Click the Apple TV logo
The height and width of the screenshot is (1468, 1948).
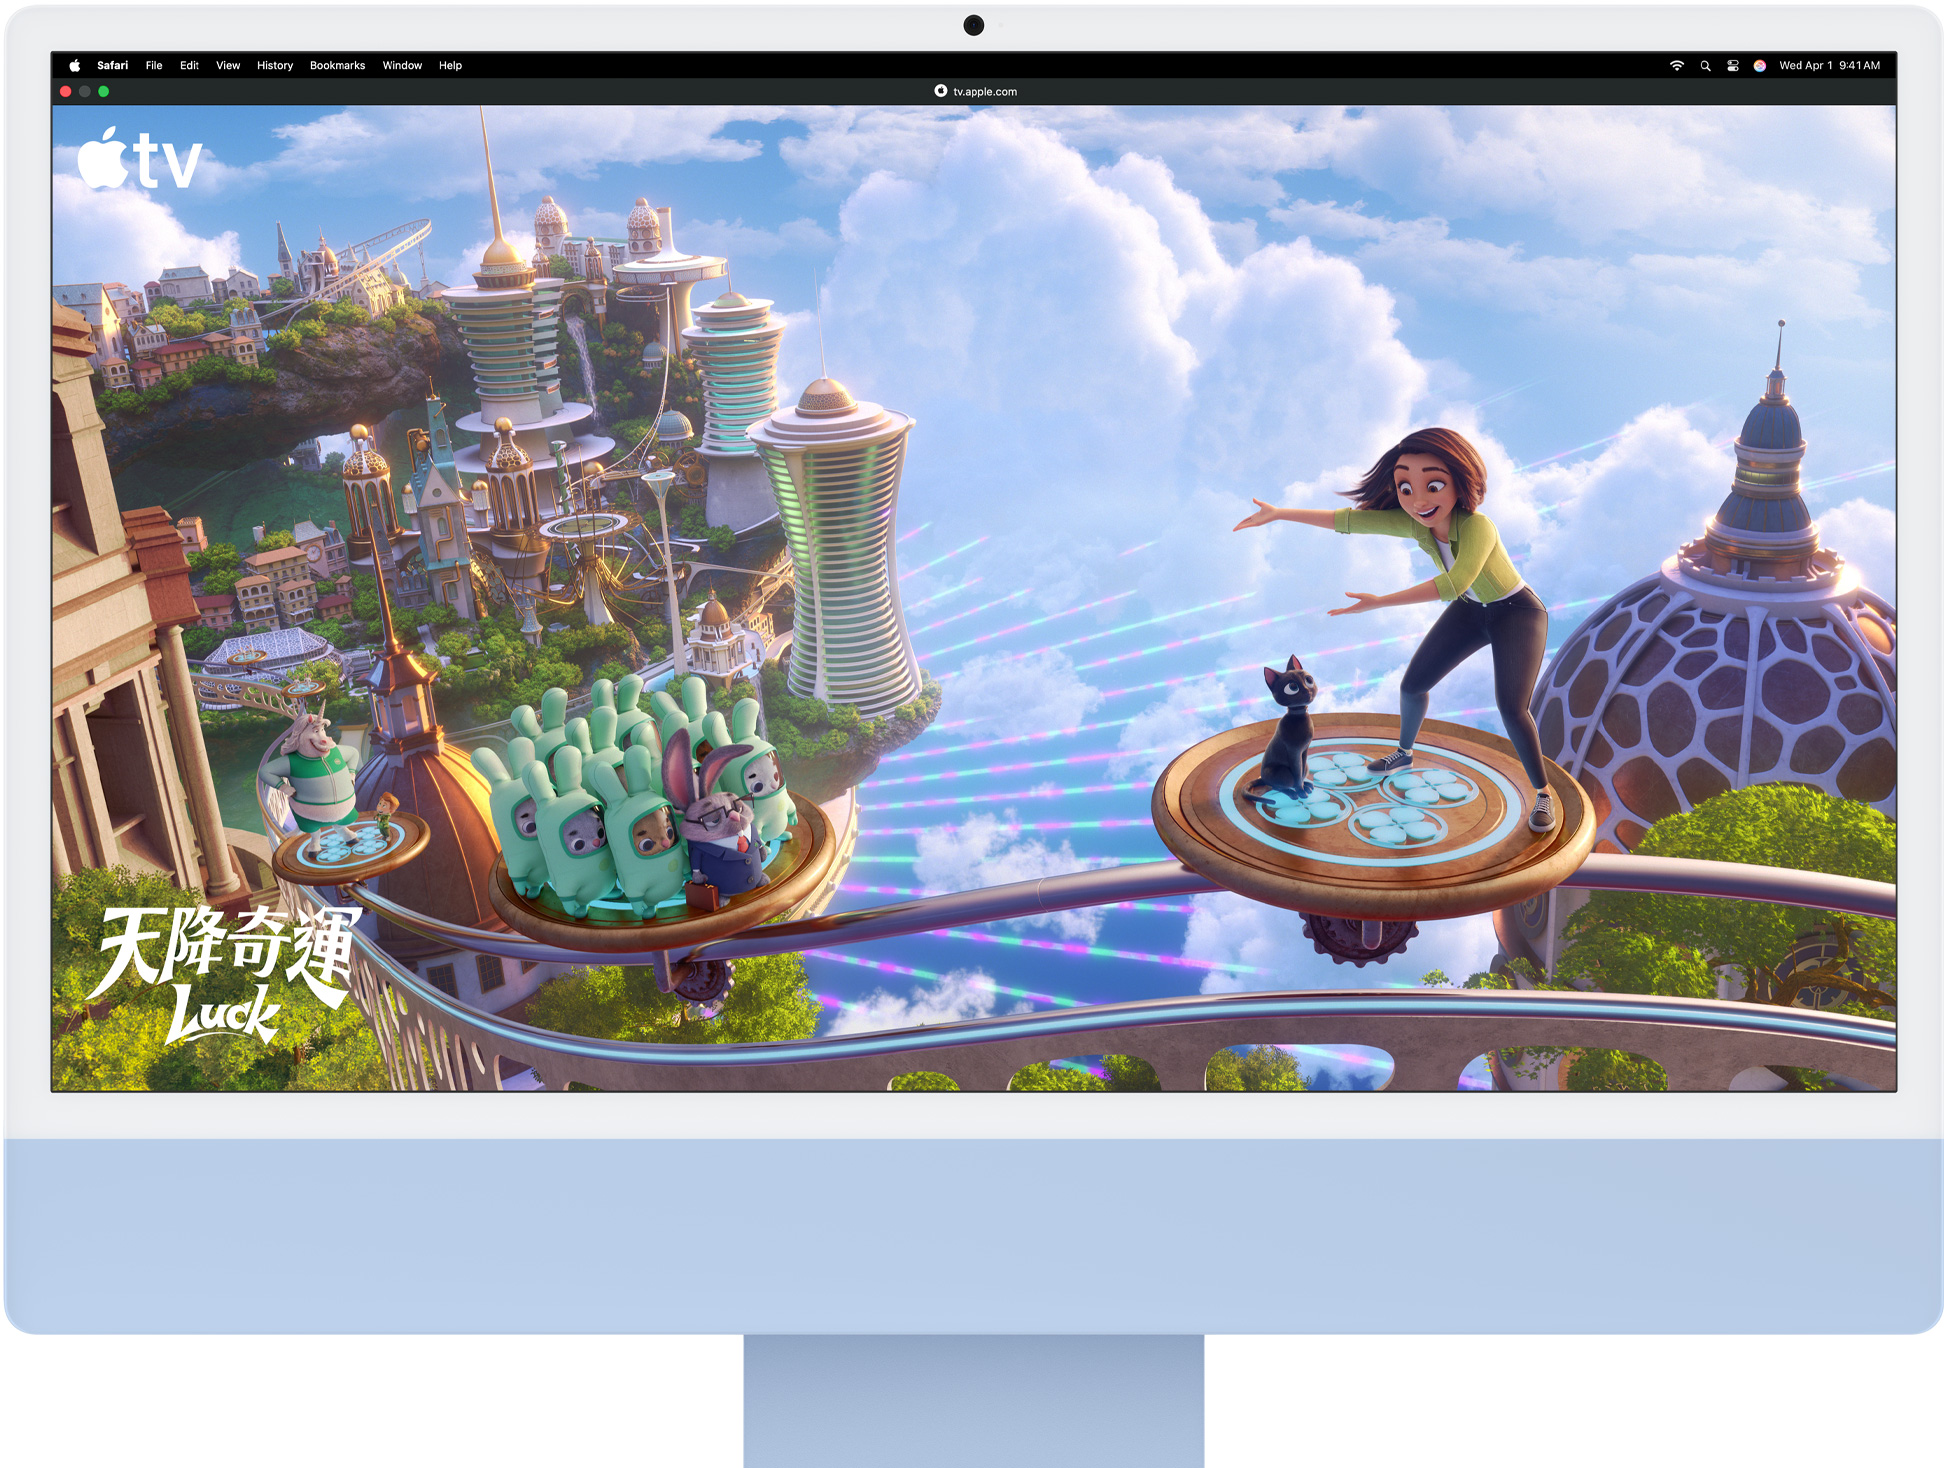click(140, 160)
